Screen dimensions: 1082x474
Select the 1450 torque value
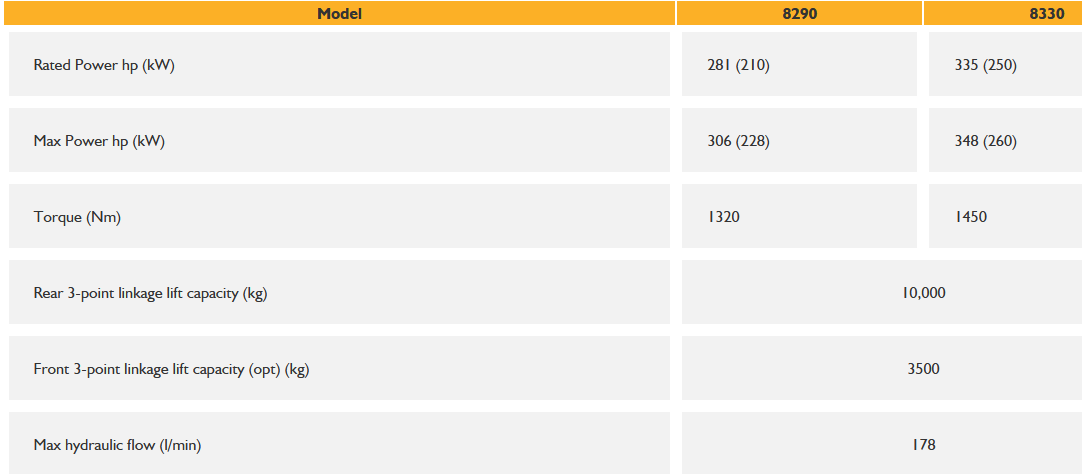970,217
